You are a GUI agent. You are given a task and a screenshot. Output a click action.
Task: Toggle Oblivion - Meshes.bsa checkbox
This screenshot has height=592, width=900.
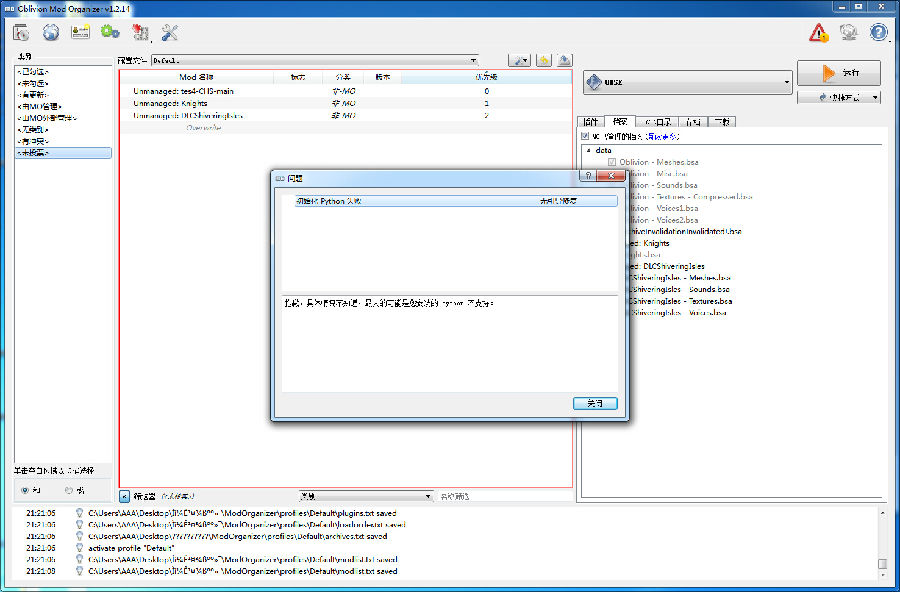(612, 162)
